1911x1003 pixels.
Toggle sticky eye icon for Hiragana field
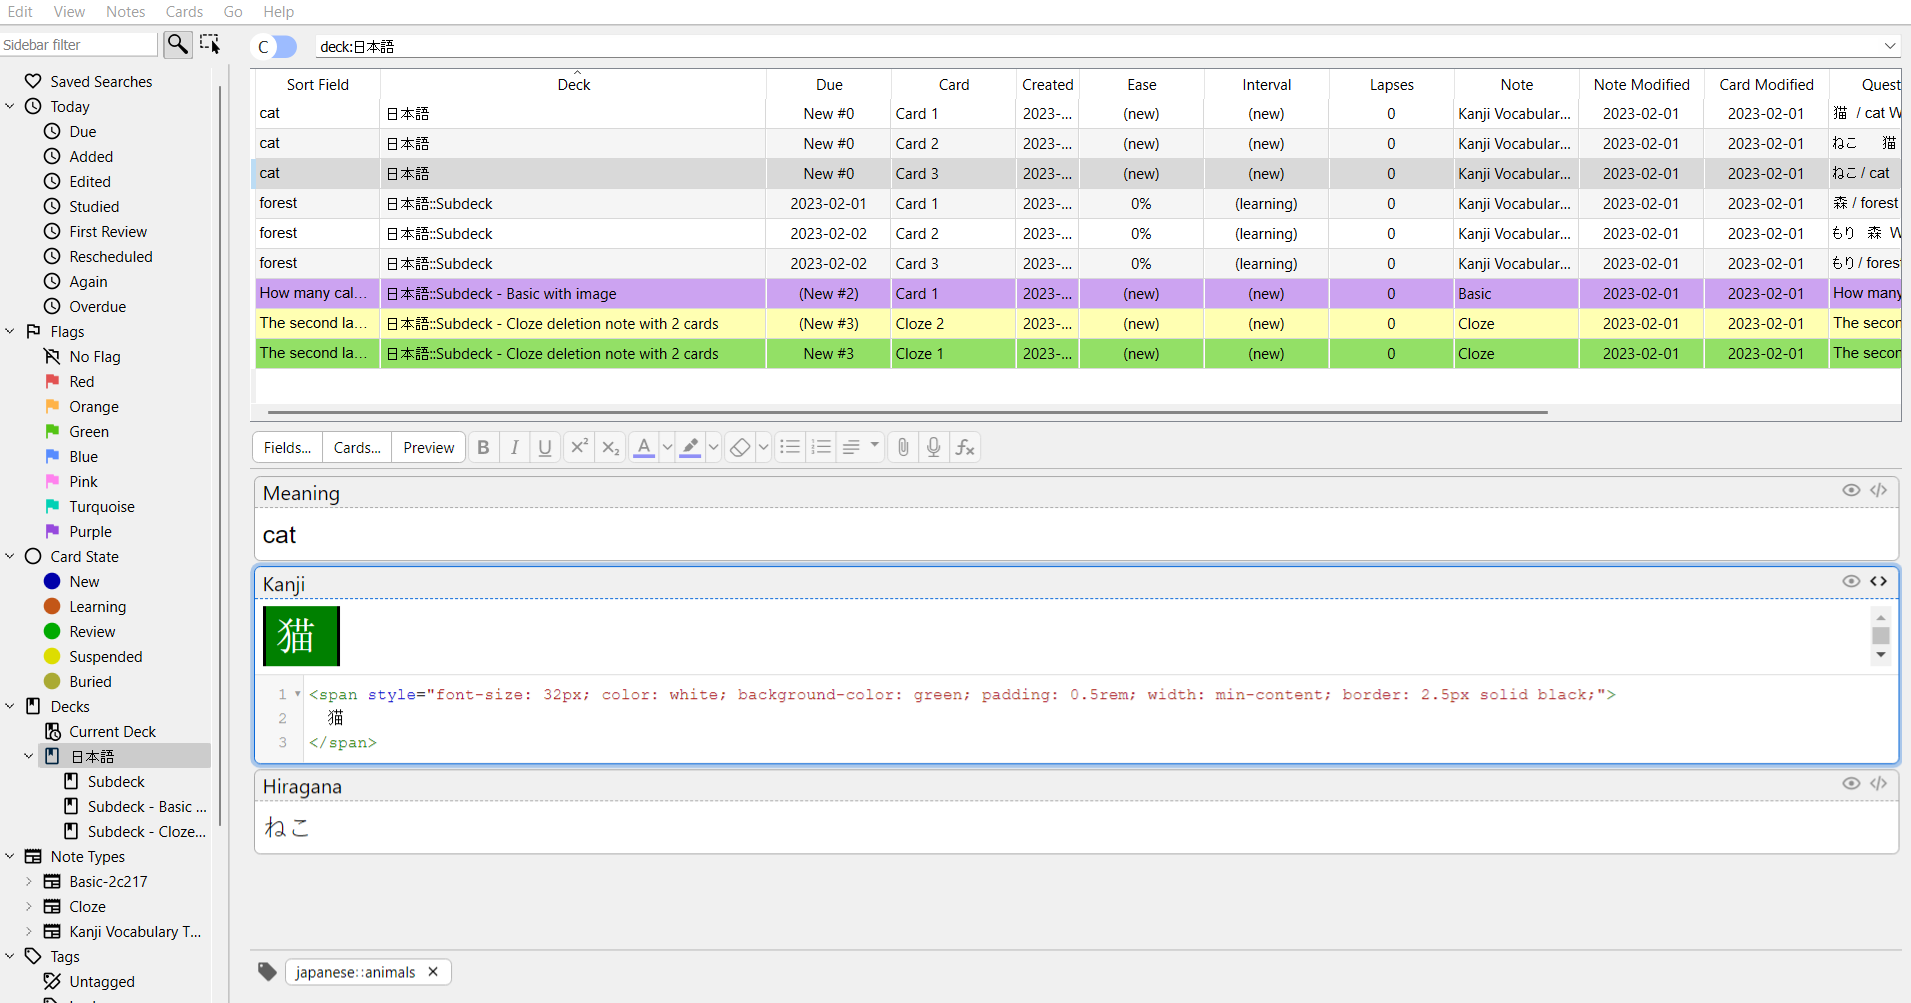click(x=1851, y=783)
